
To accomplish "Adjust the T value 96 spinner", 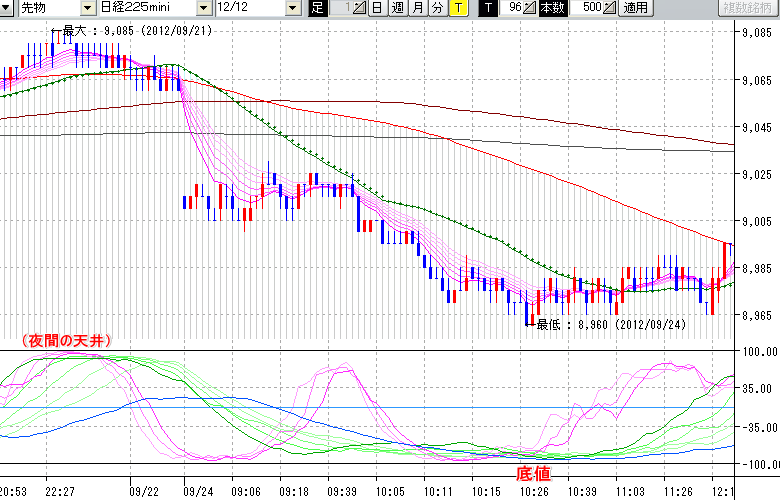I will 530,8.
